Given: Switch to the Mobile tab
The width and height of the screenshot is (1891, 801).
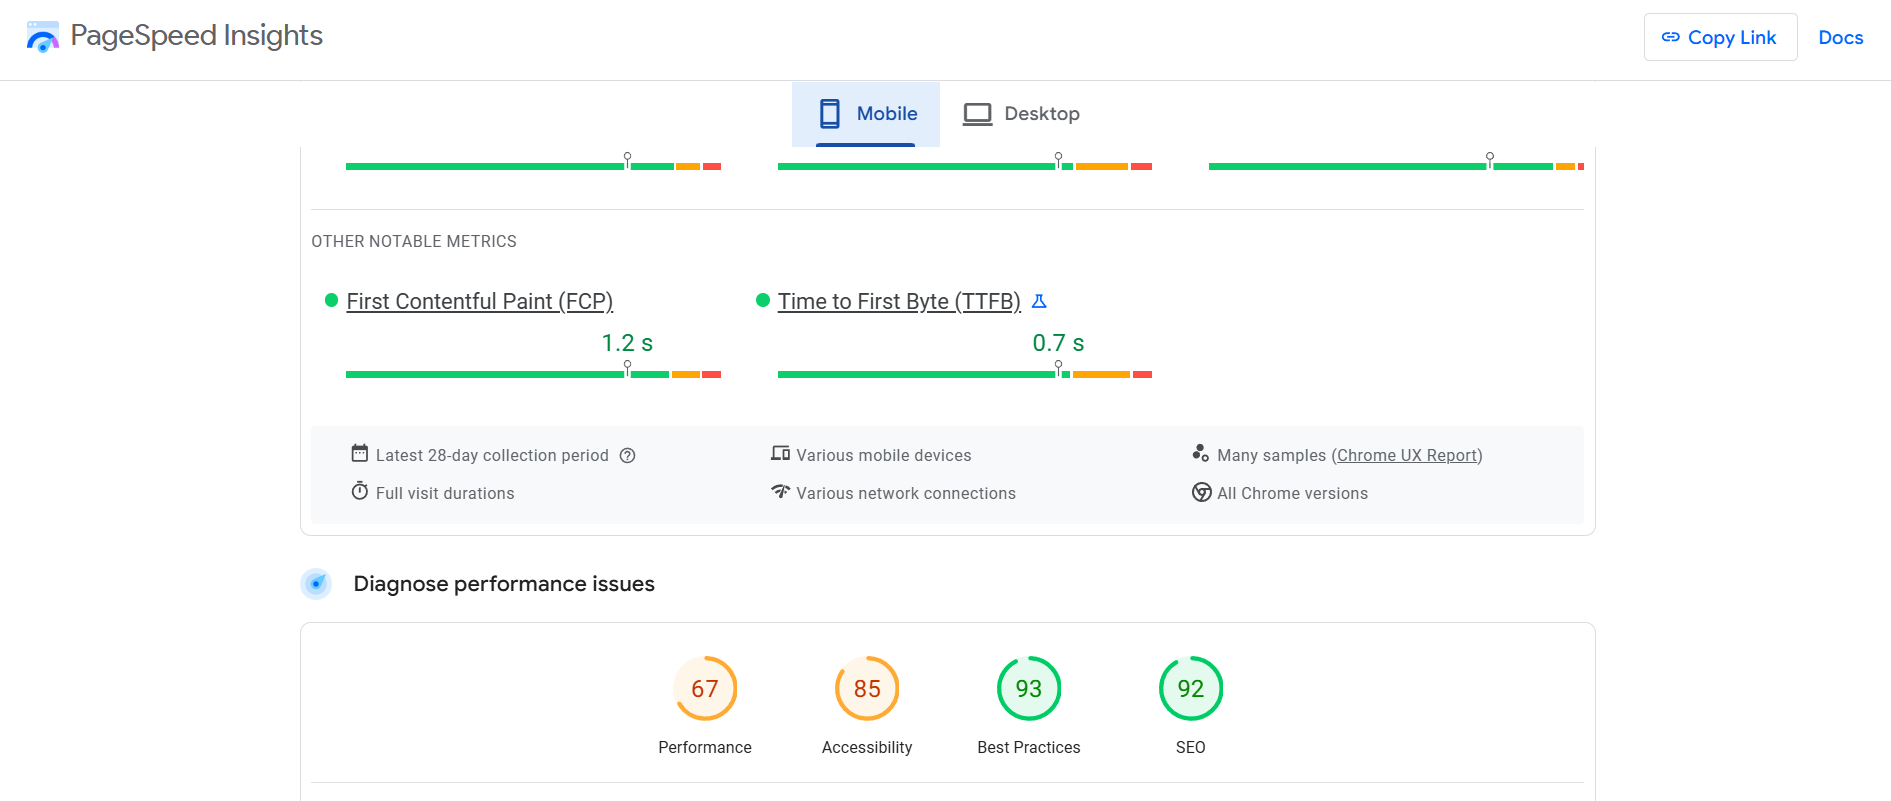Looking at the screenshot, I should pyautogui.click(x=866, y=114).
